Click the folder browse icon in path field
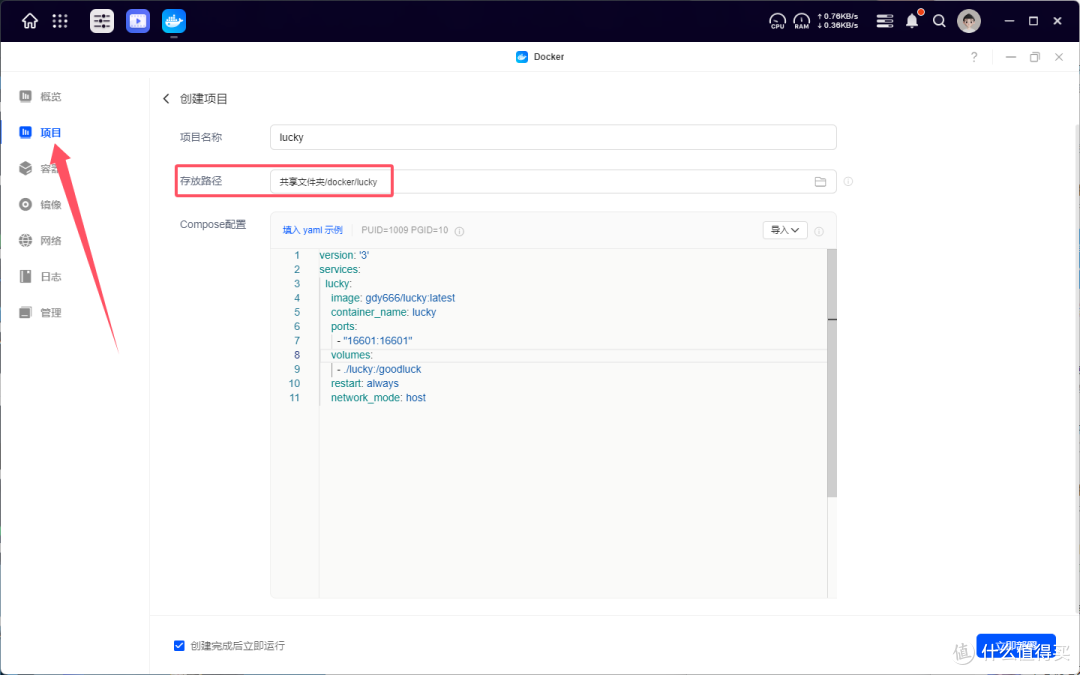 point(820,182)
